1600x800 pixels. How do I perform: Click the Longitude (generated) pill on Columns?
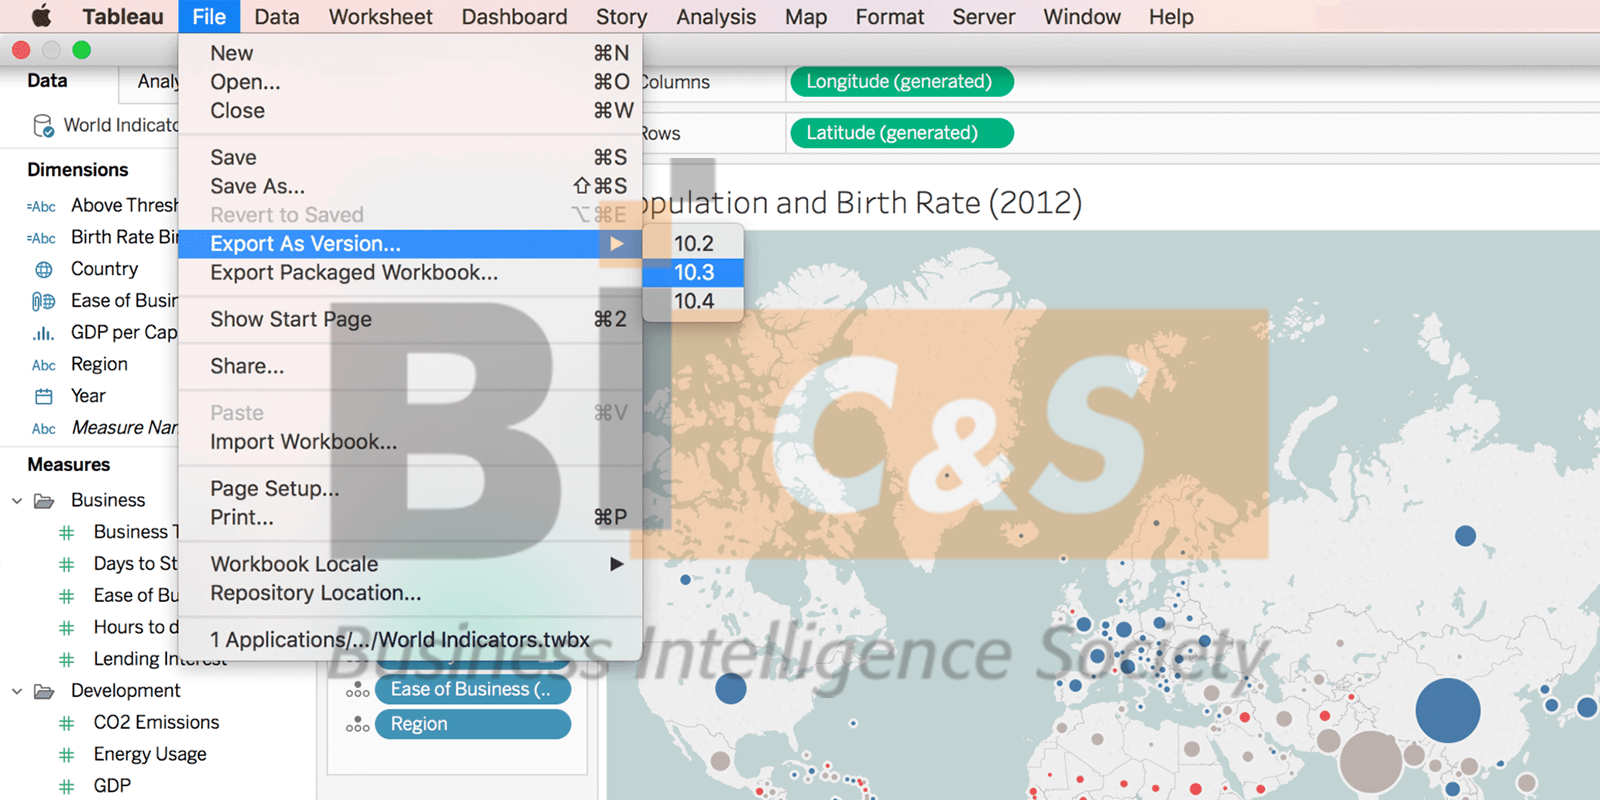tap(902, 82)
